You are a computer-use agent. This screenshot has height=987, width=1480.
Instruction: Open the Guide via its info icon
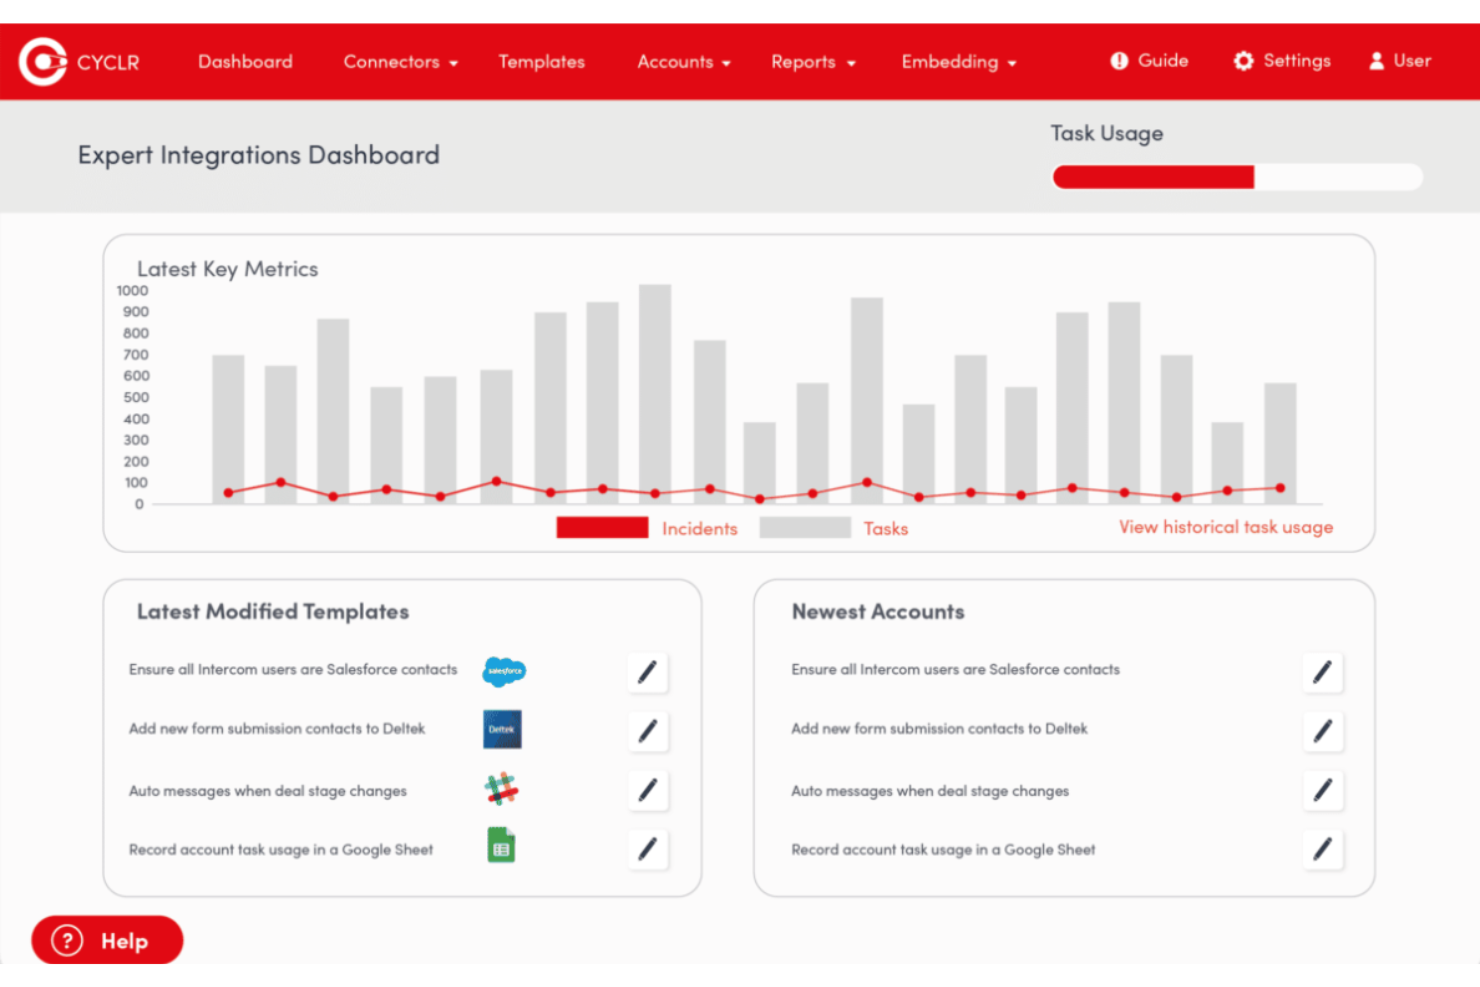(1119, 61)
